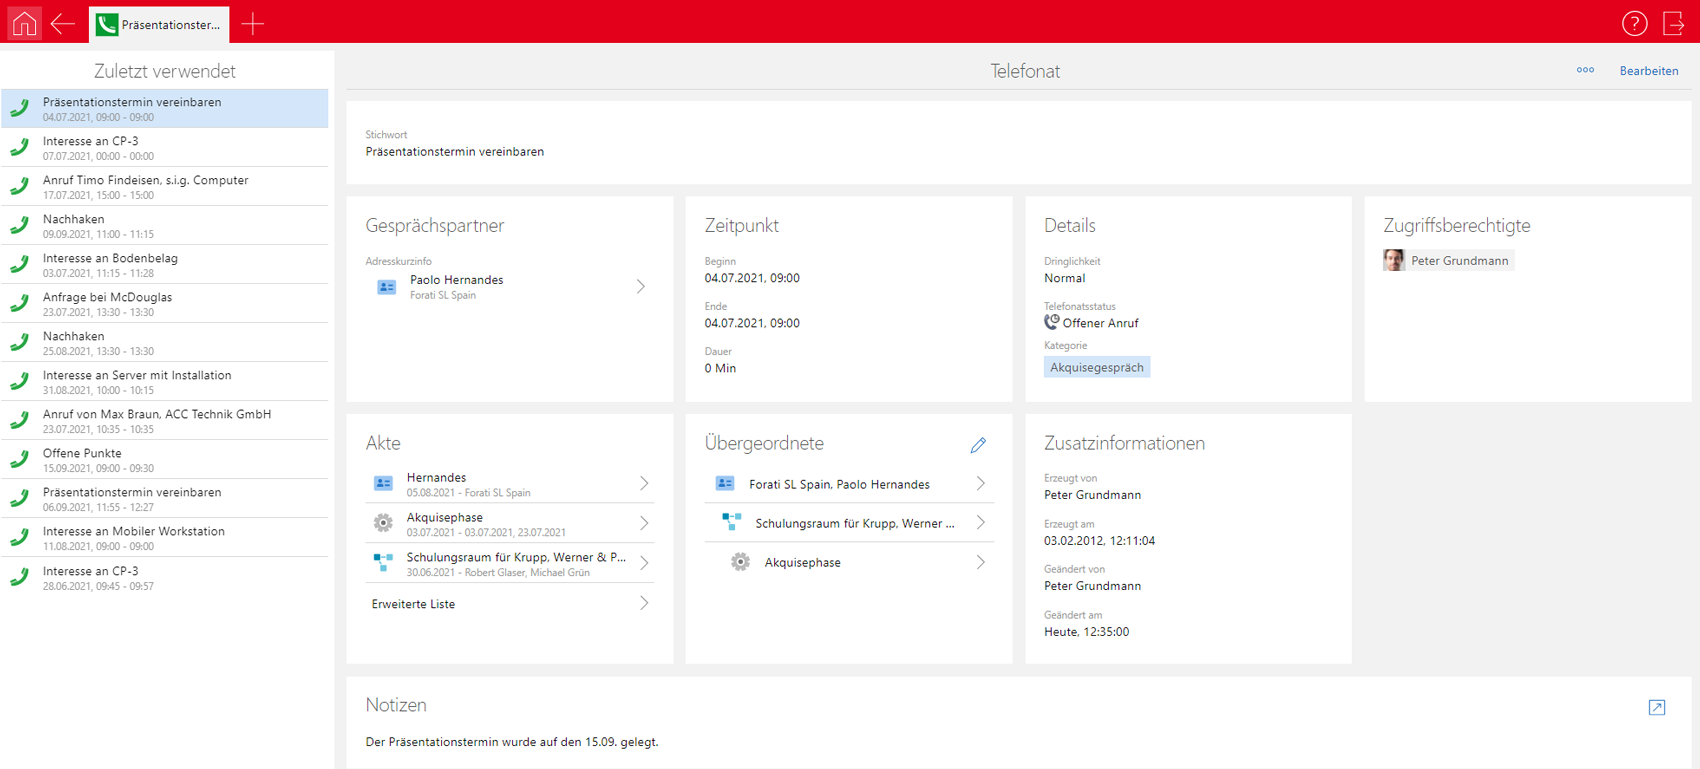Switch to the Präsentationster... tab
The width and height of the screenshot is (1700, 769).
point(159,24)
